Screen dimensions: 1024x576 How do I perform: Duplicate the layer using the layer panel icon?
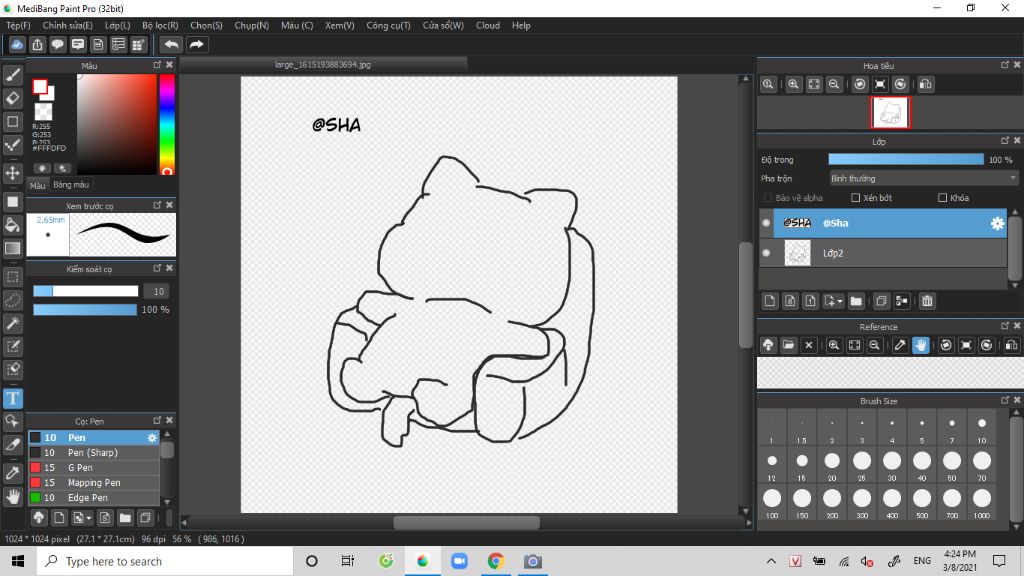881,301
